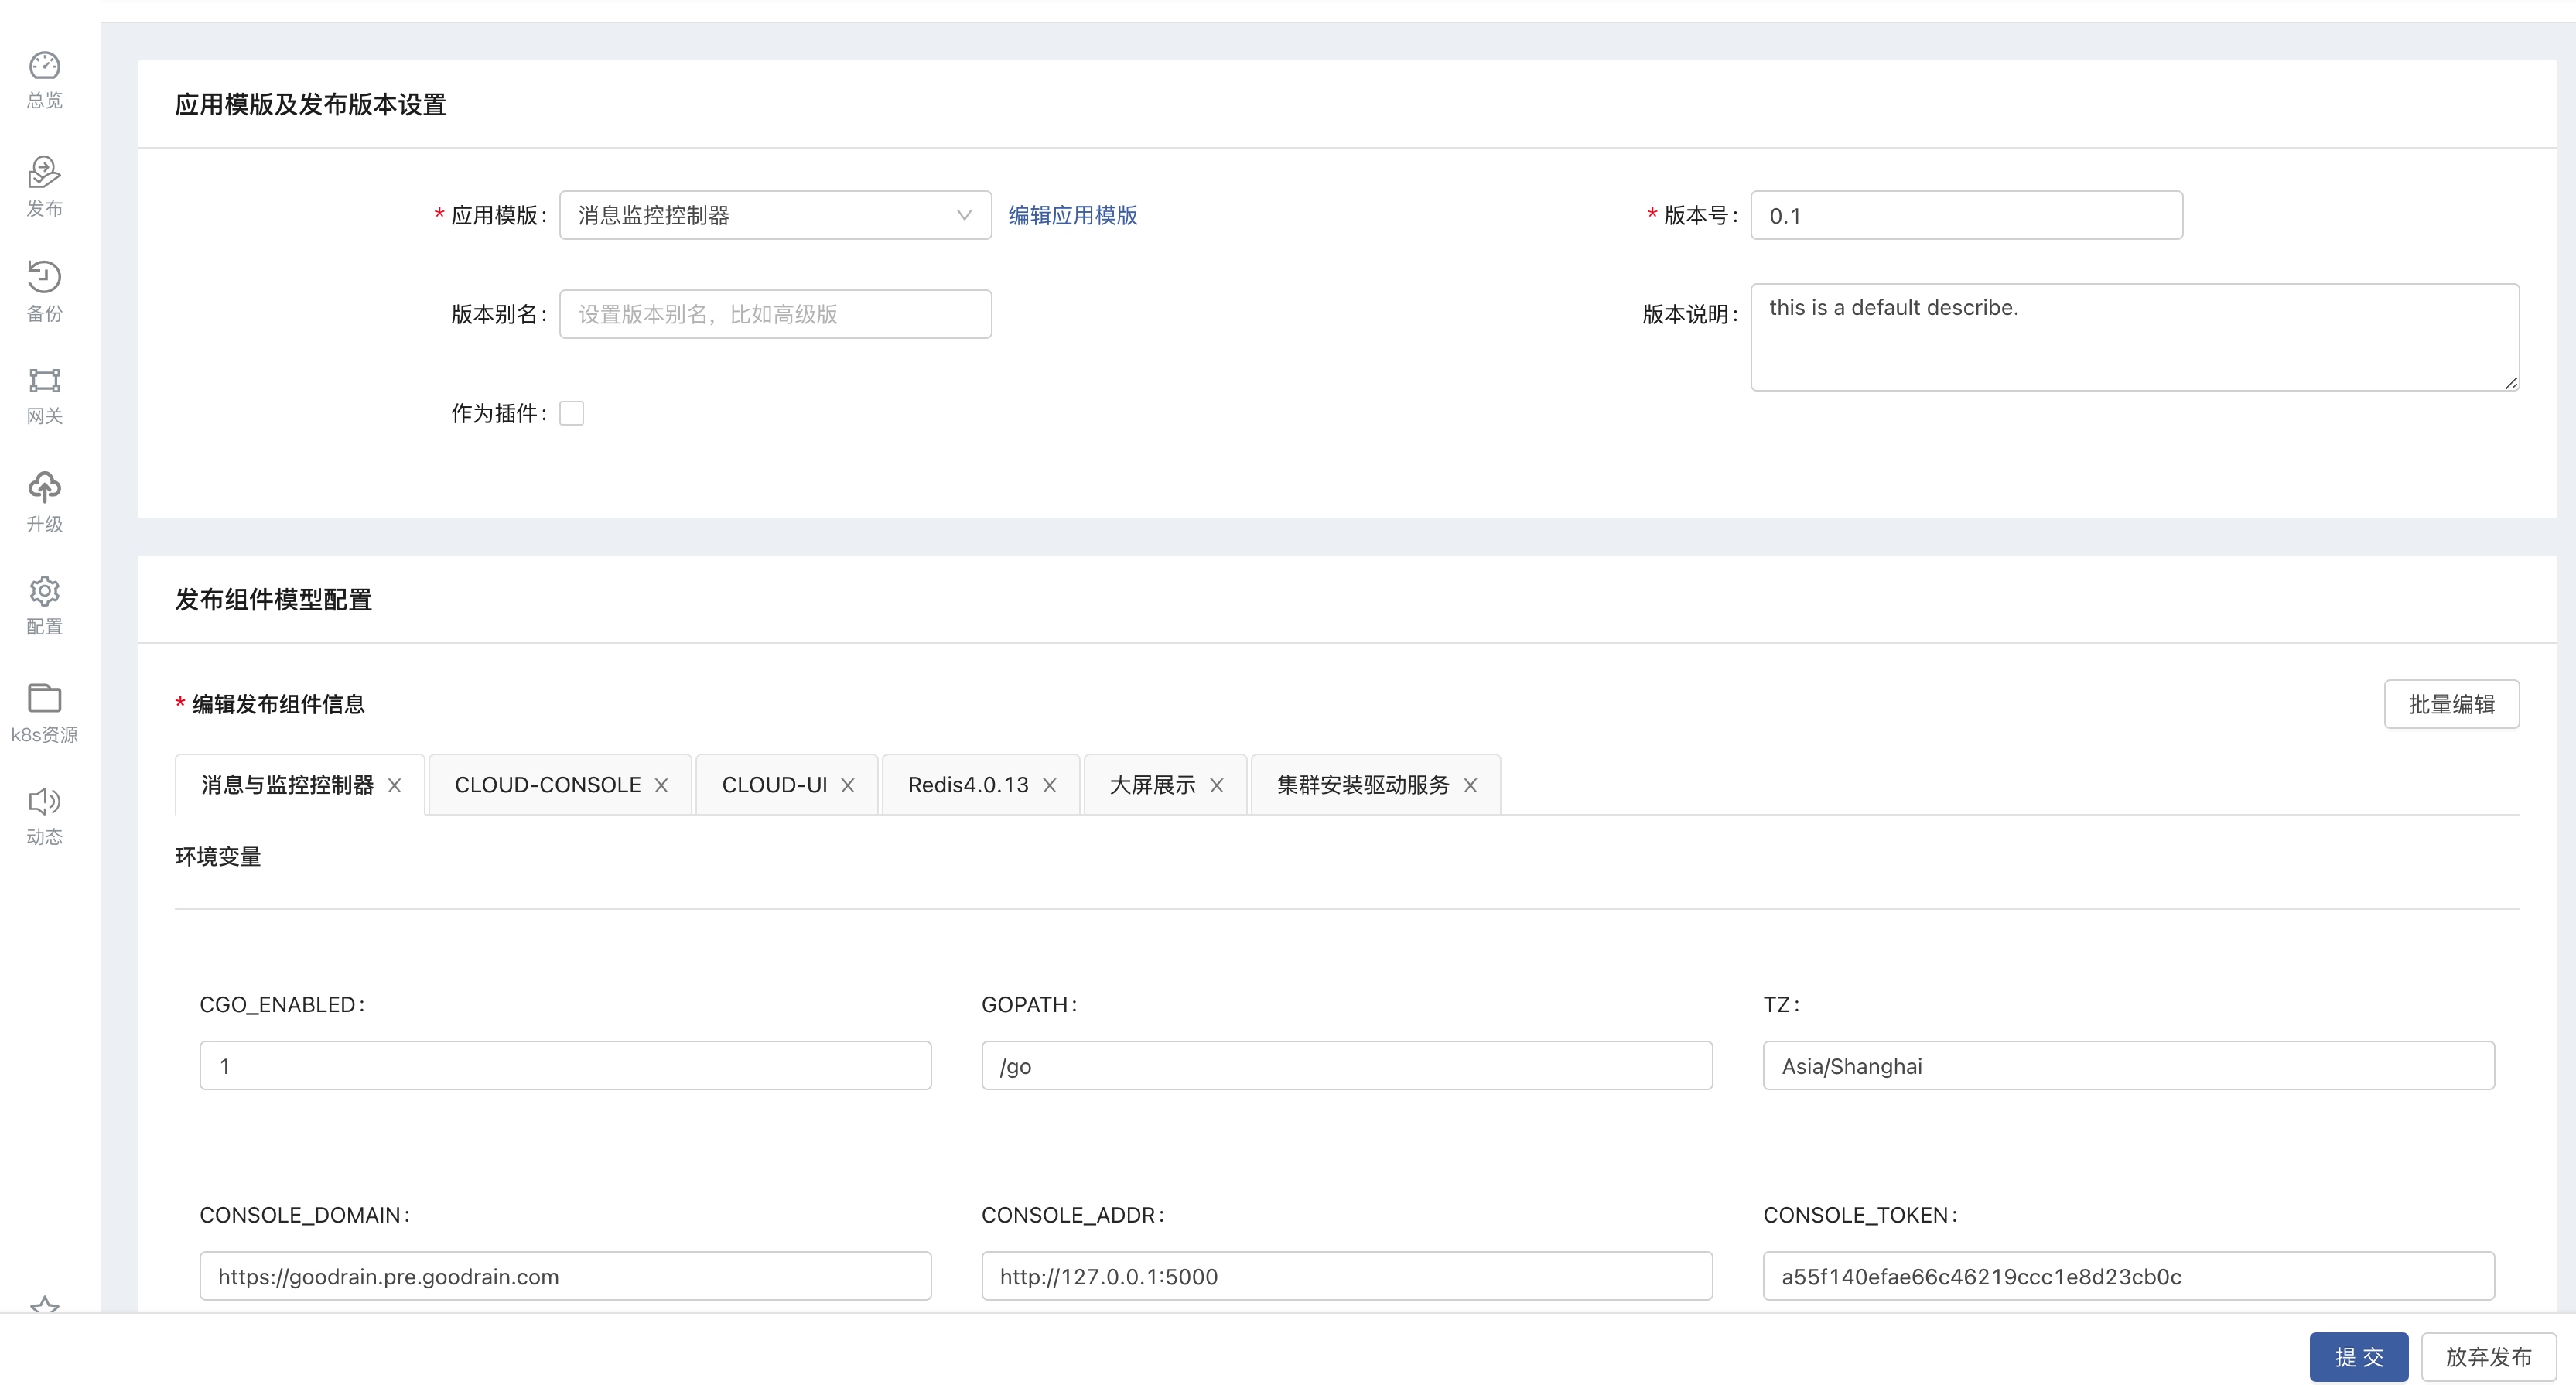Toggle the 作为插件 checkbox
Image resolution: width=2576 pixels, height=1385 pixels.
coord(572,414)
